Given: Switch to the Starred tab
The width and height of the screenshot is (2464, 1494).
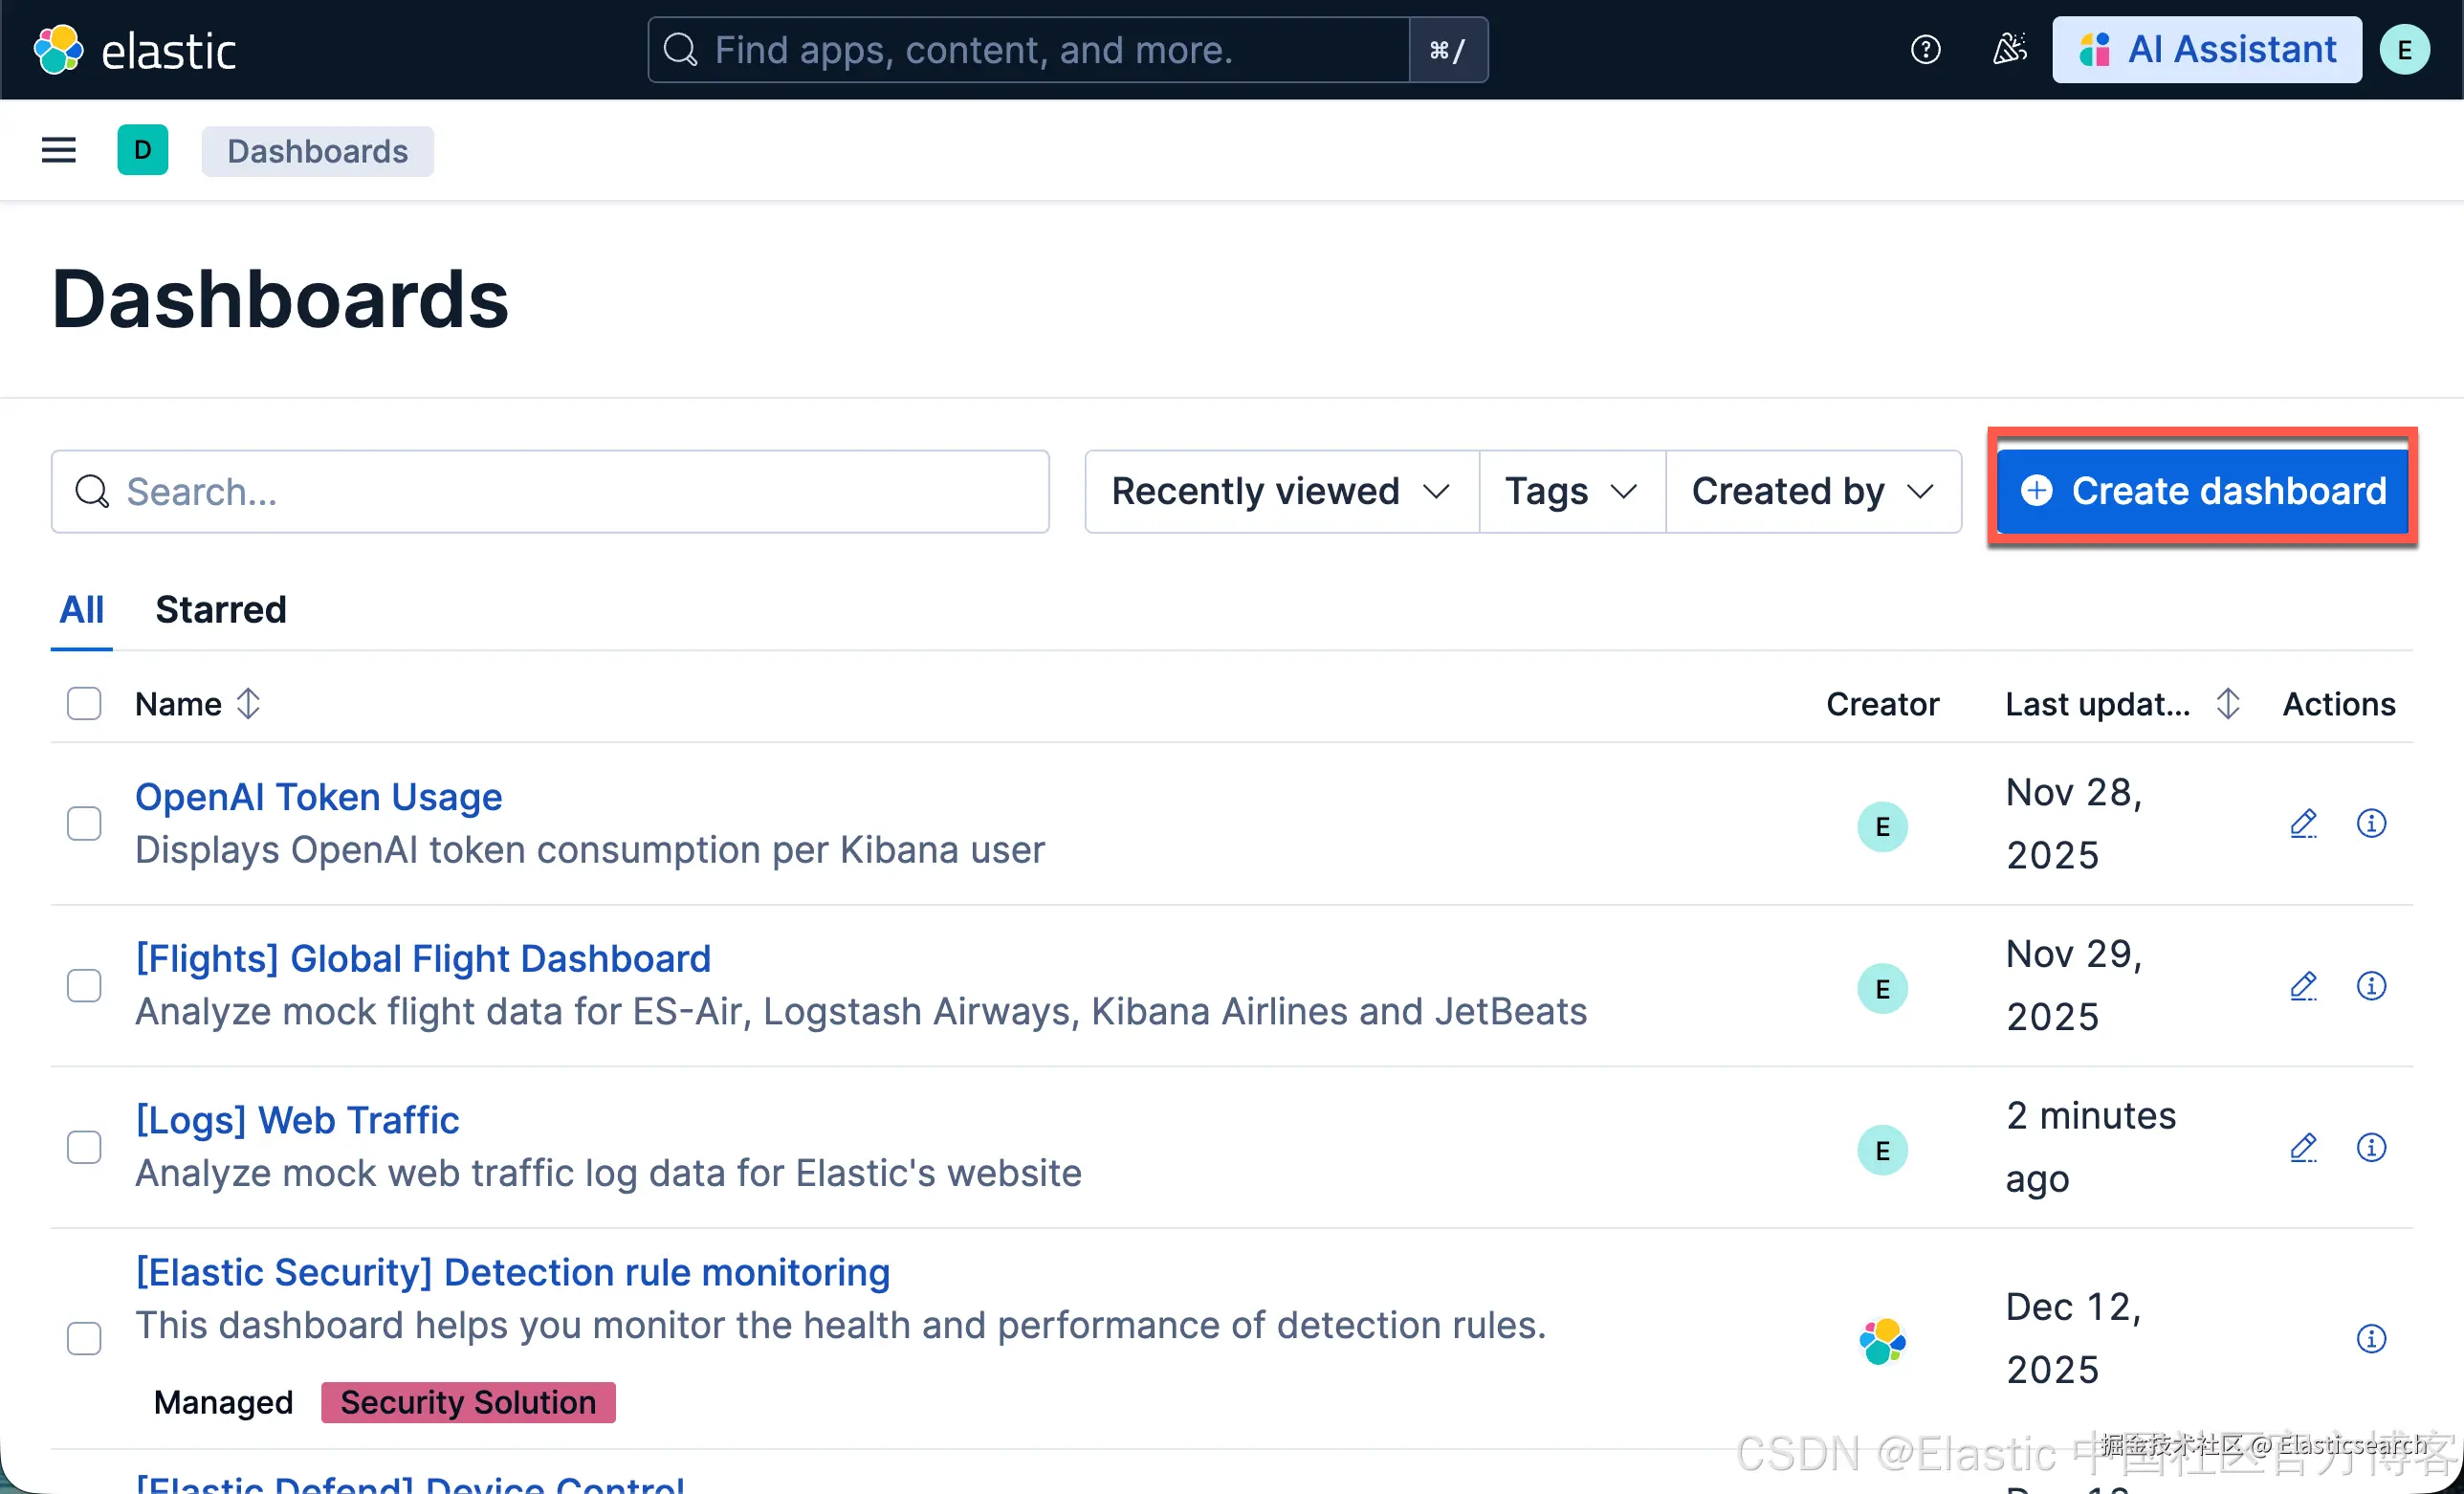Looking at the screenshot, I should point(221,609).
